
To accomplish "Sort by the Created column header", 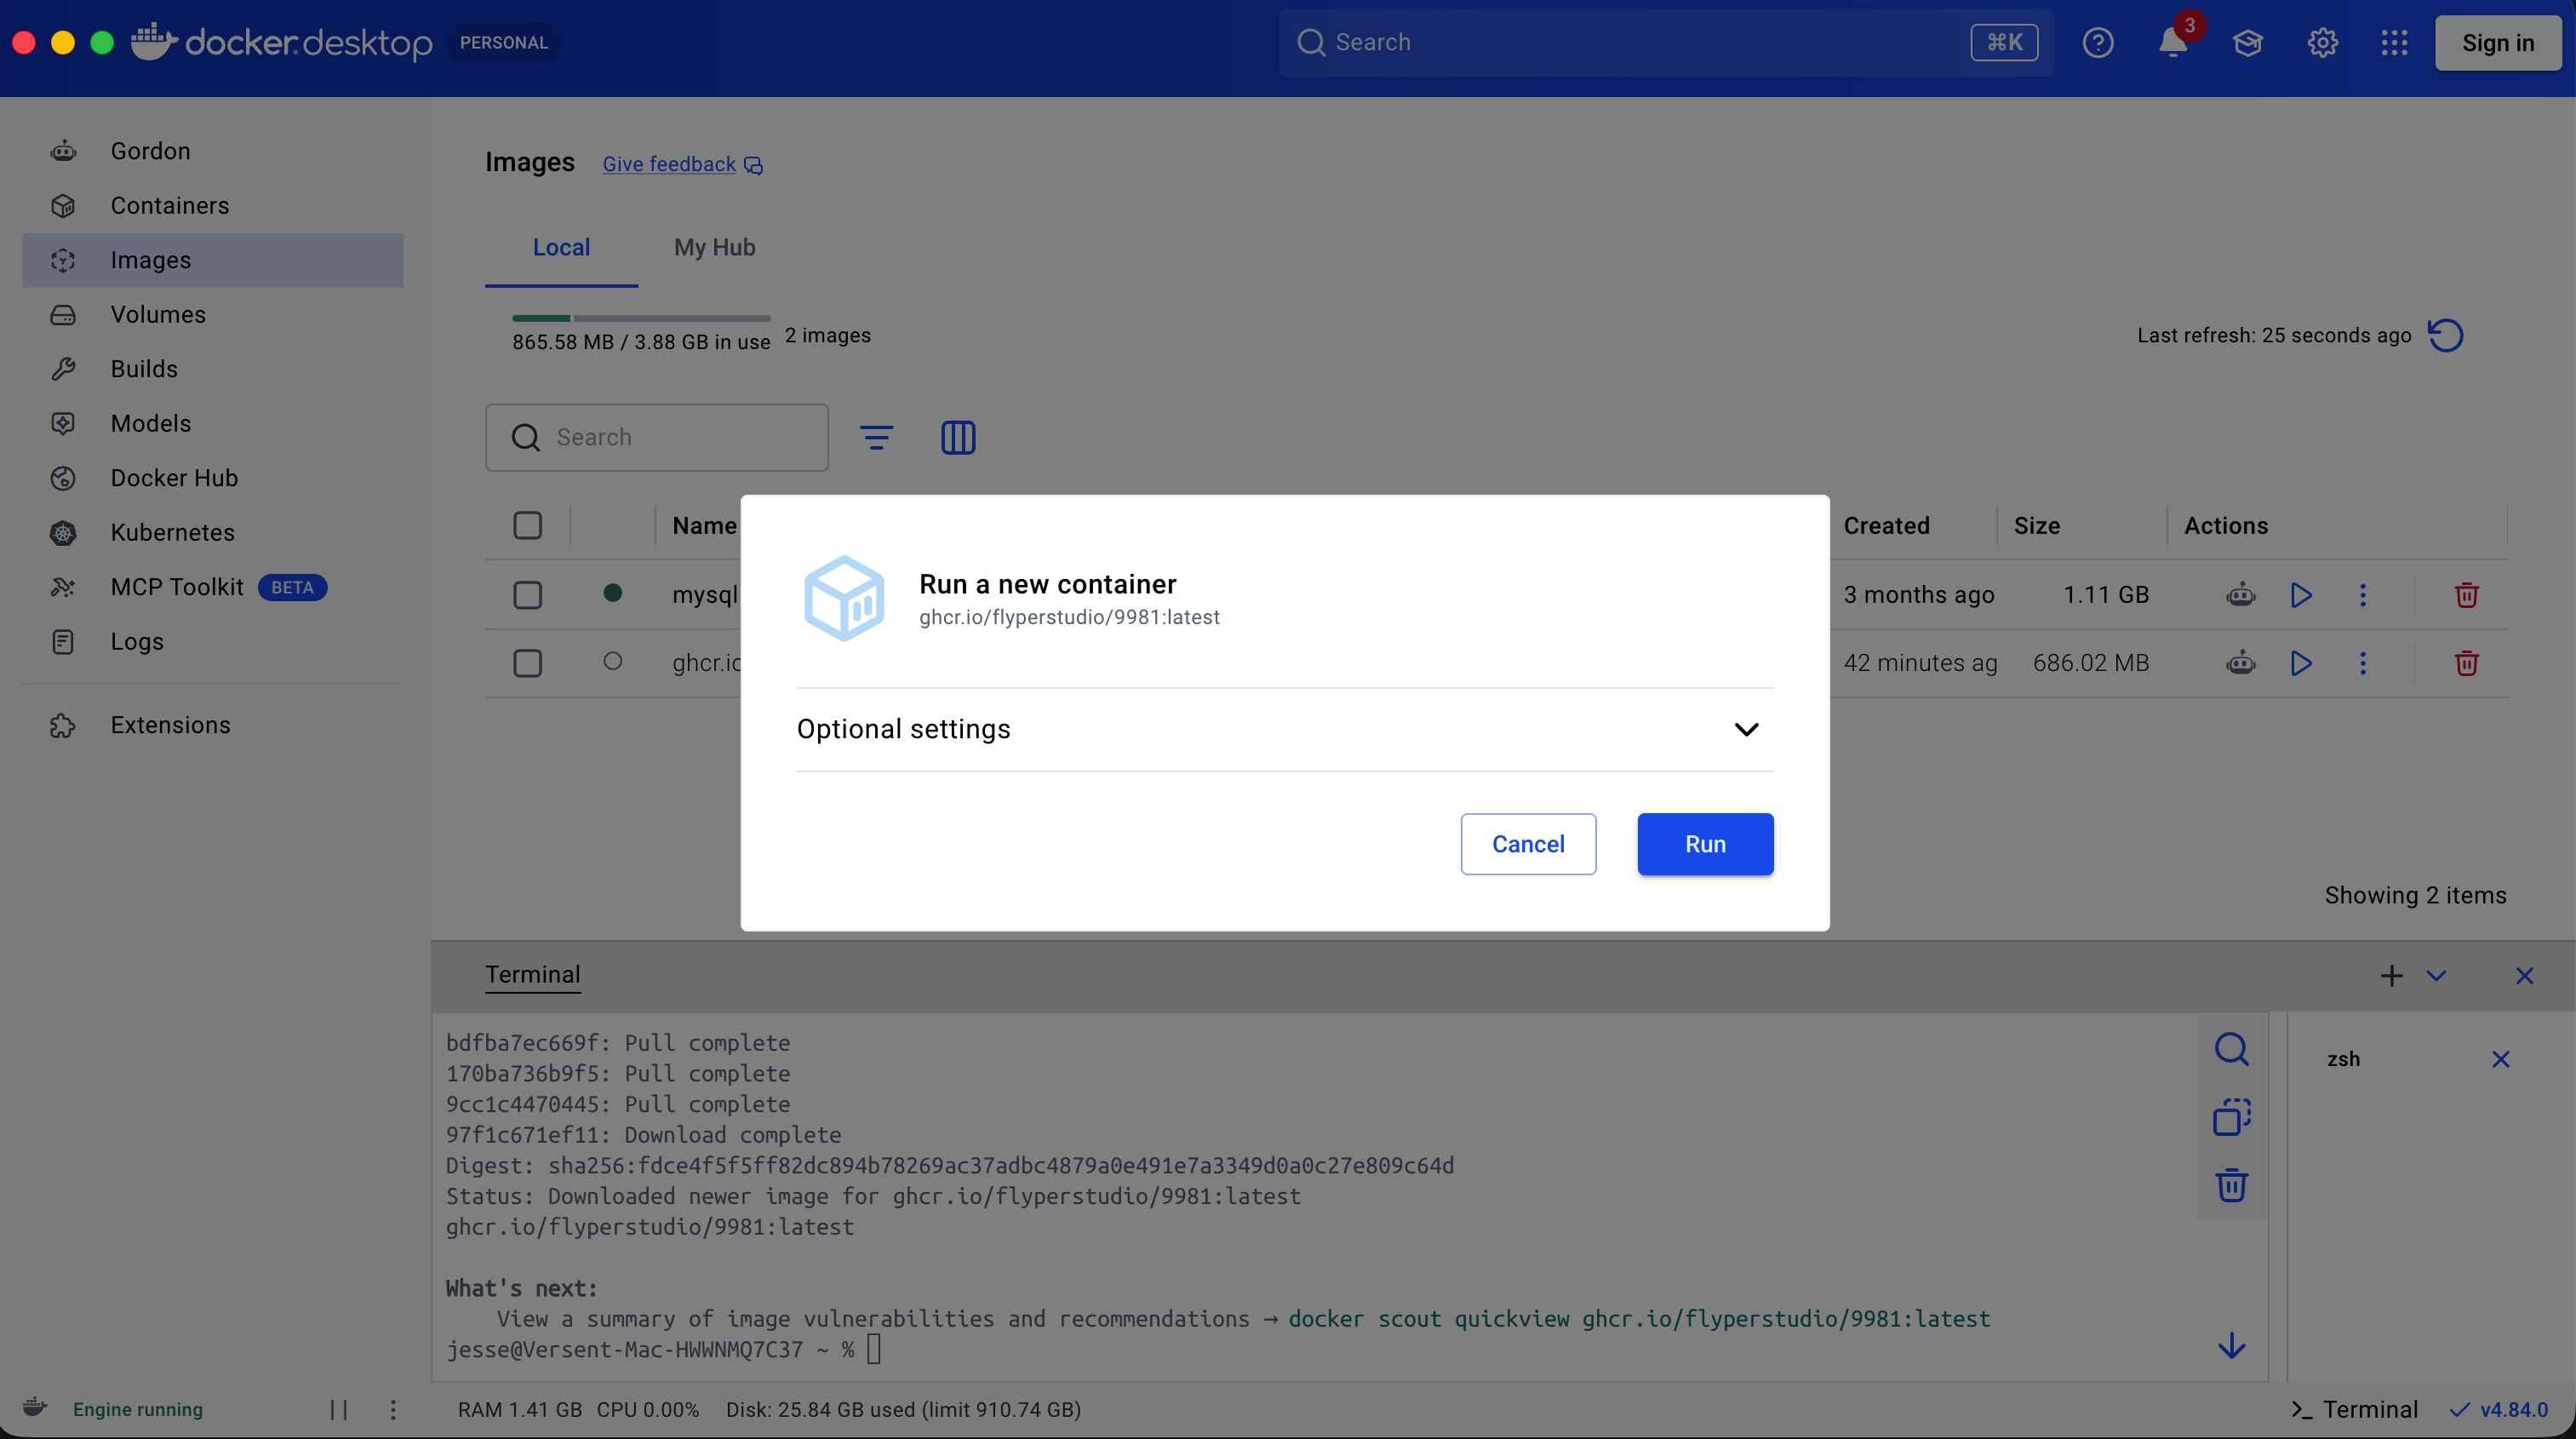I will point(1886,526).
